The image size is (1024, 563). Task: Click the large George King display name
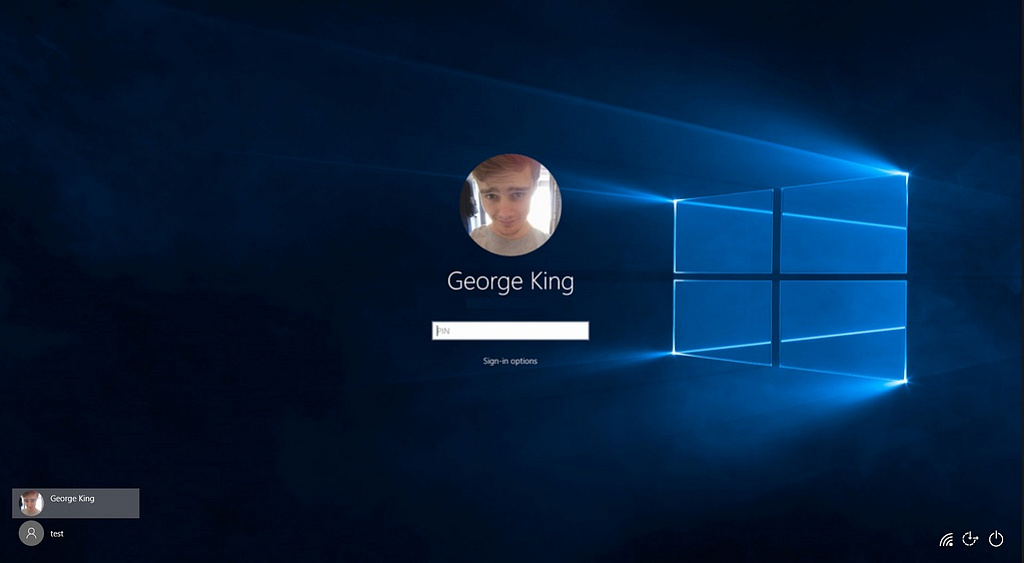click(x=511, y=282)
